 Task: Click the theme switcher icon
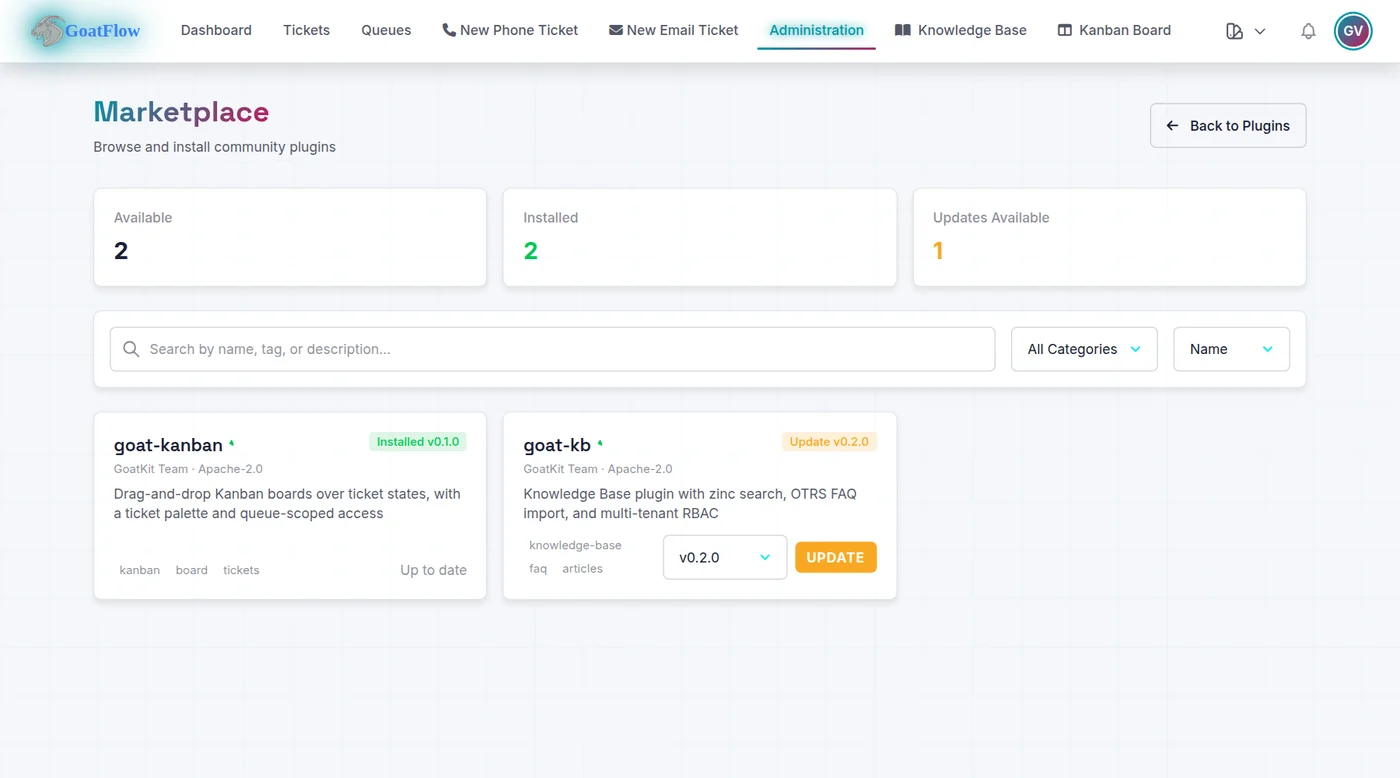[1235, 31]
